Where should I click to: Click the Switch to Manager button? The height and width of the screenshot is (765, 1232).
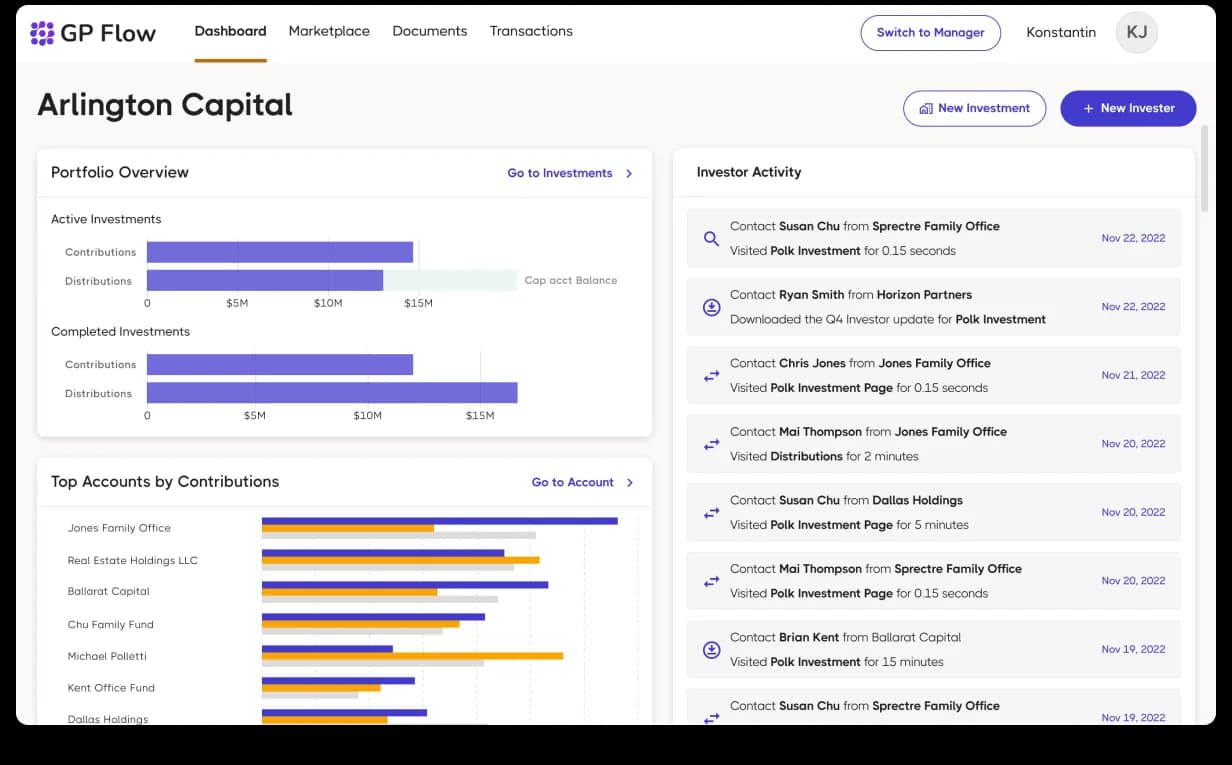point(930,33)
